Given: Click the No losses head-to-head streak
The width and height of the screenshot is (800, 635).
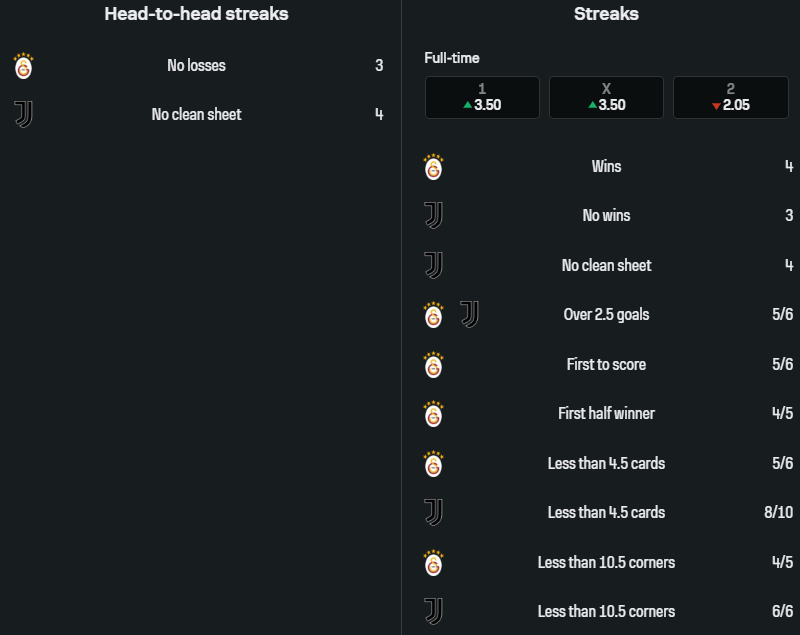Looking at the screenshot, I should coord(196,66).
